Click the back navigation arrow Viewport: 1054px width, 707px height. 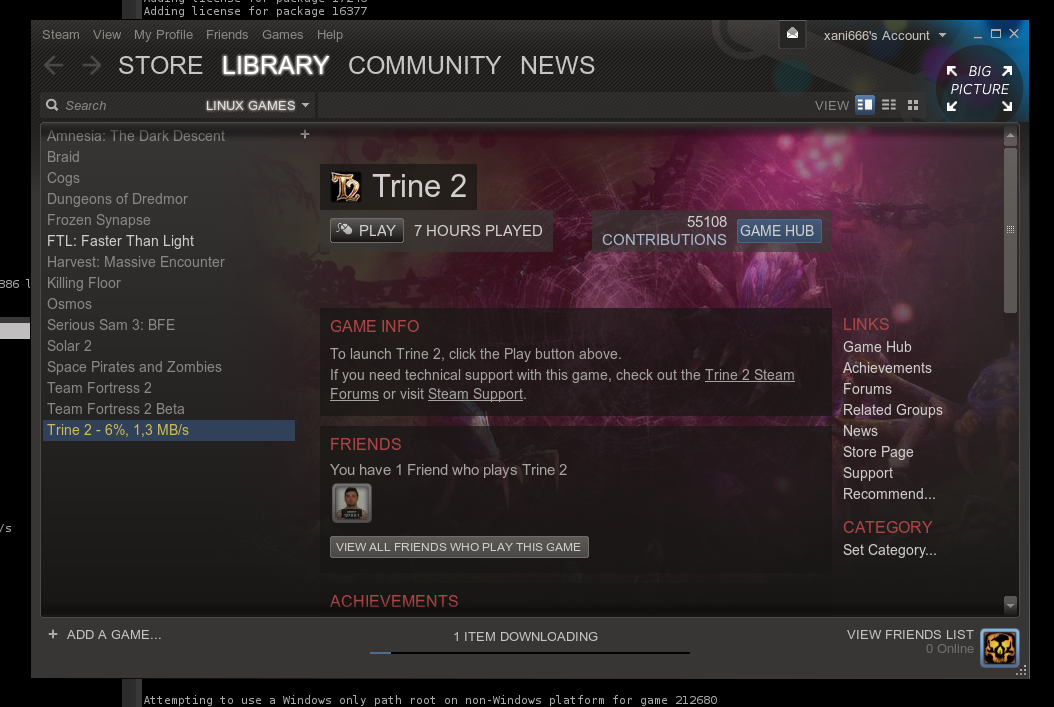pos(54,66)
